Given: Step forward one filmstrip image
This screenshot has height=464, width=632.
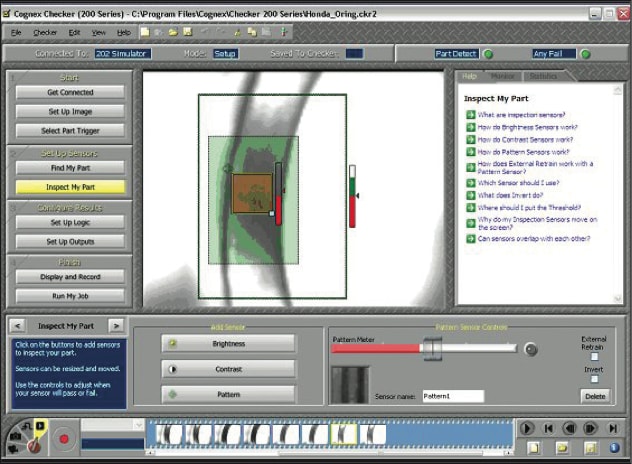Looking at the screenshot, I should 590,428.
